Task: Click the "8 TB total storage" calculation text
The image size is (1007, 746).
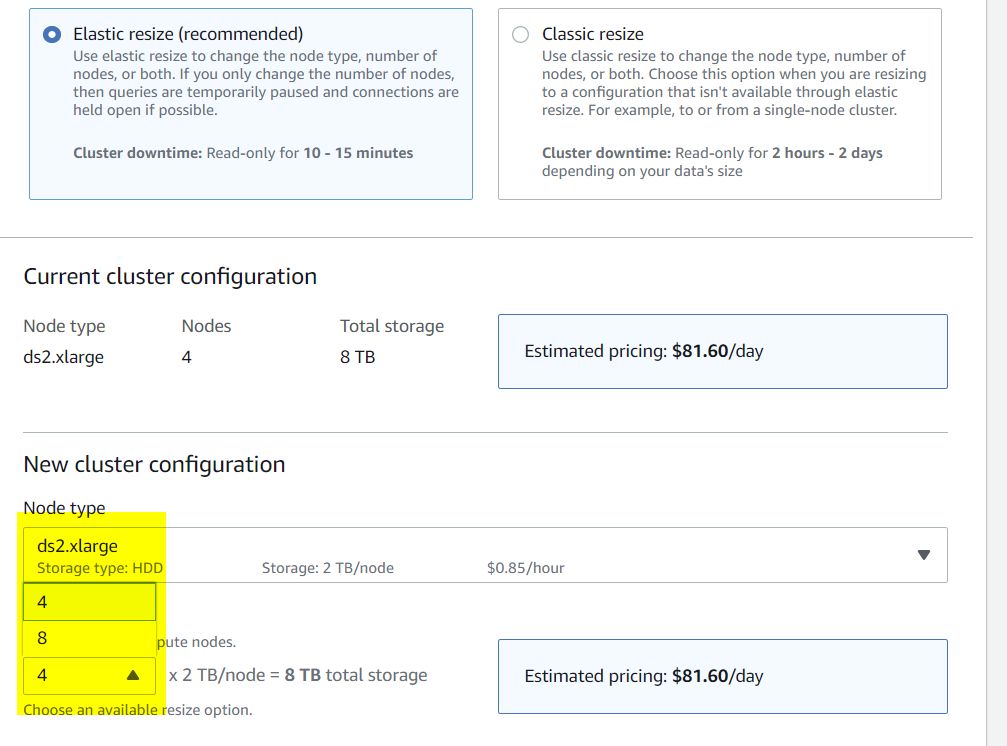Action: point(356,675)
